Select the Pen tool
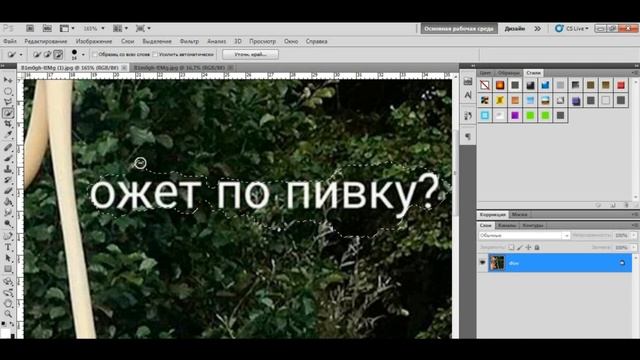 tap(8, 236)
